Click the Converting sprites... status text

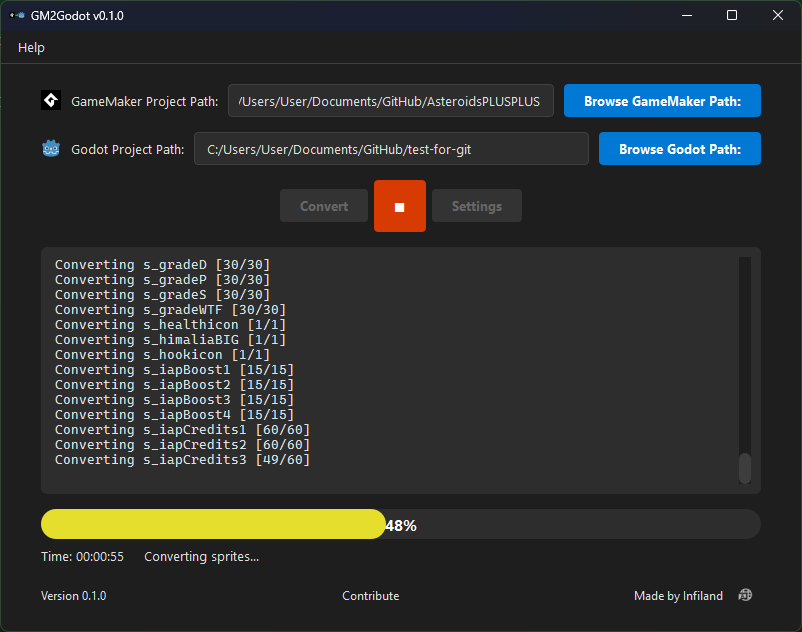(x=202, y=556)
